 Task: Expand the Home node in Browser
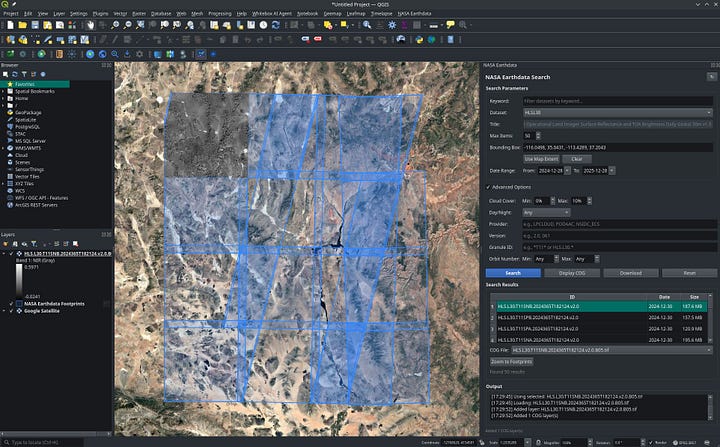(x=3, y=98)
